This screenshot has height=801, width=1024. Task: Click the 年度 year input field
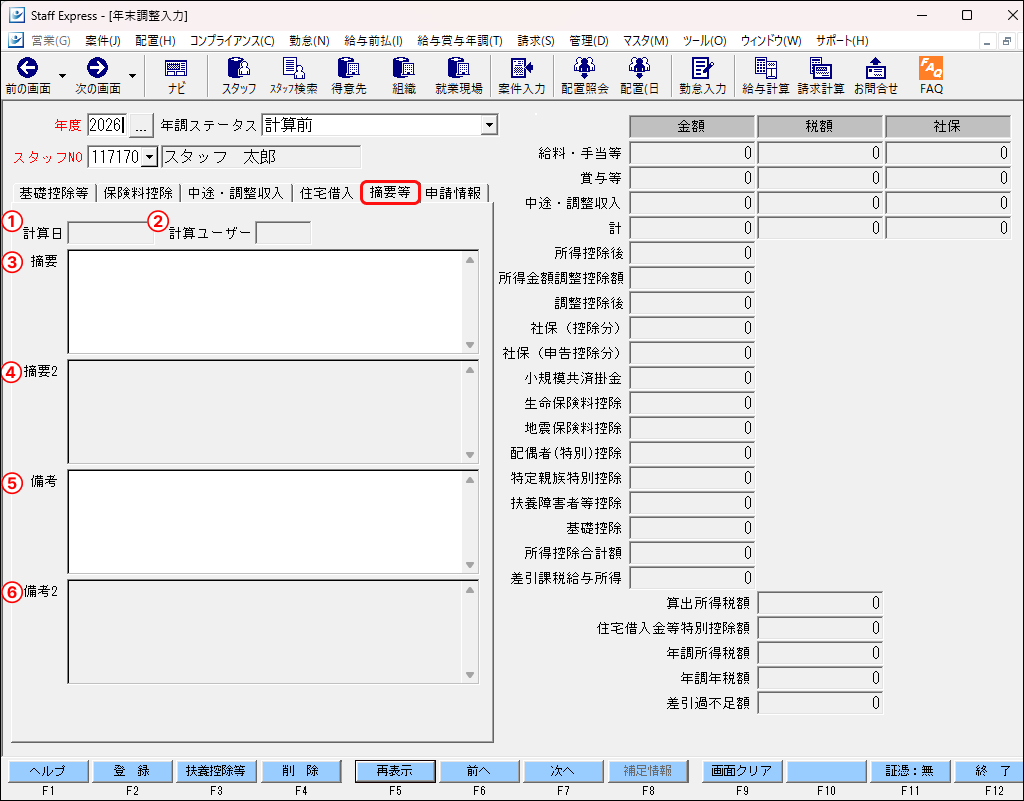pos(106,125)
